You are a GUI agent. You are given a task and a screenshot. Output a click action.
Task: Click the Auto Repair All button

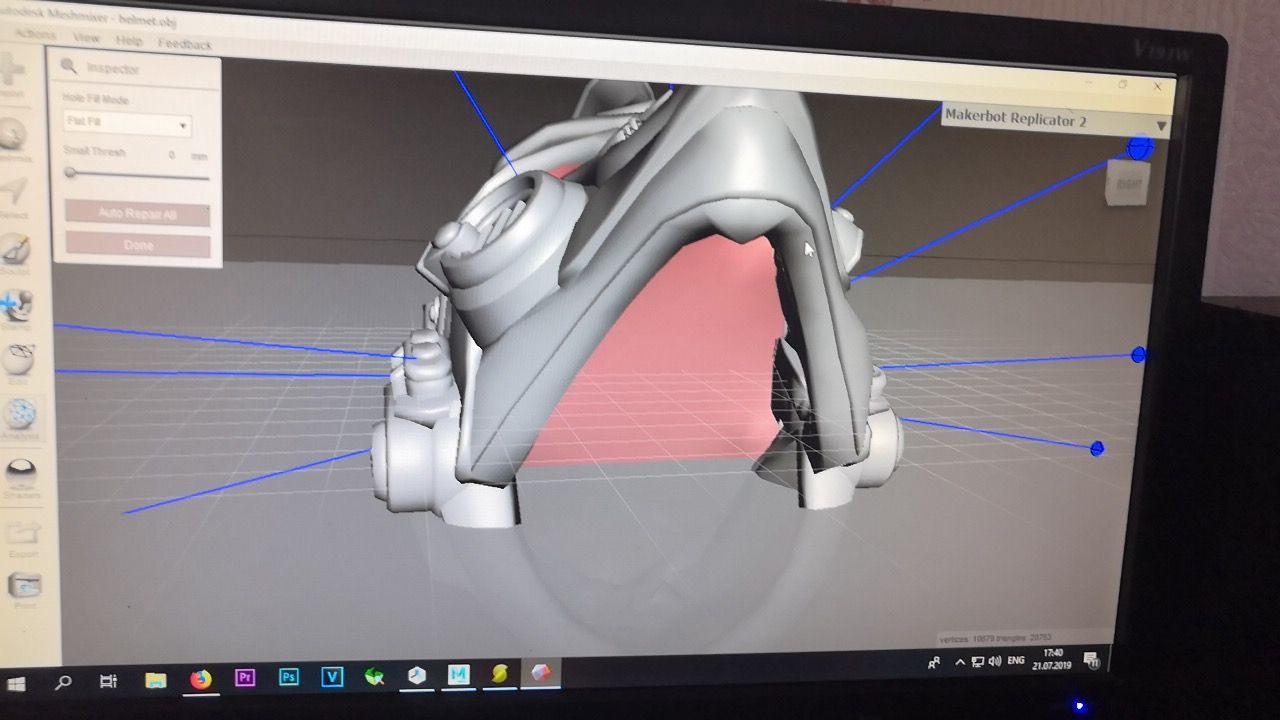(138, 214)
